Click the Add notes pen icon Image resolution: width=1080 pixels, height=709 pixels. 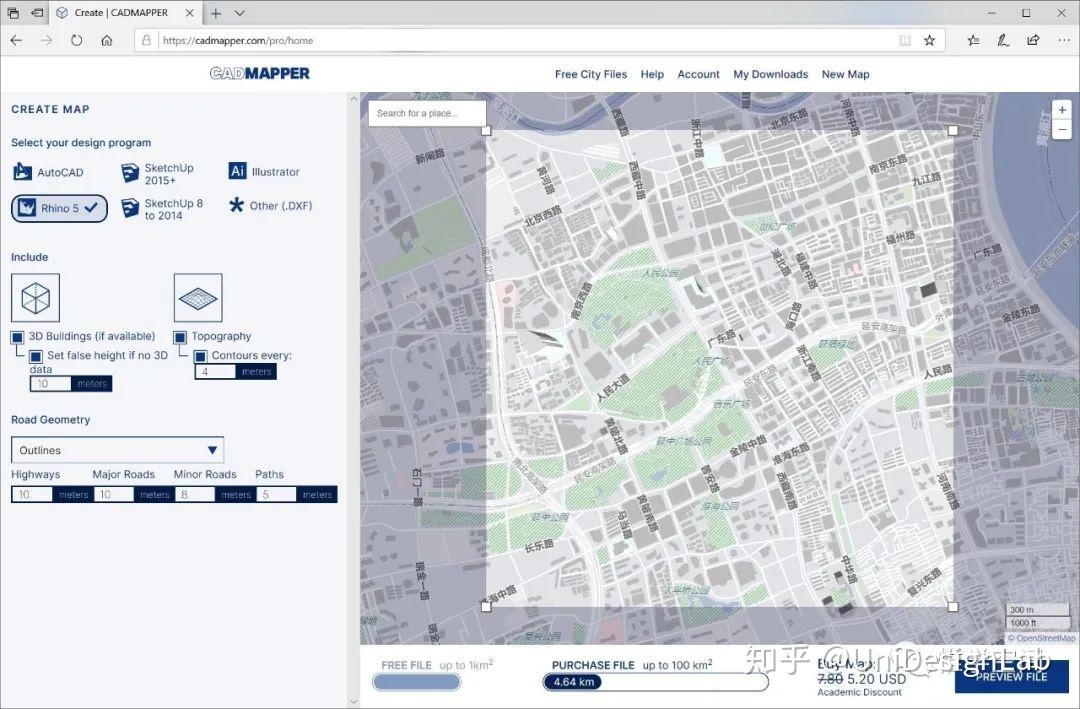(x=1003, y=41)
